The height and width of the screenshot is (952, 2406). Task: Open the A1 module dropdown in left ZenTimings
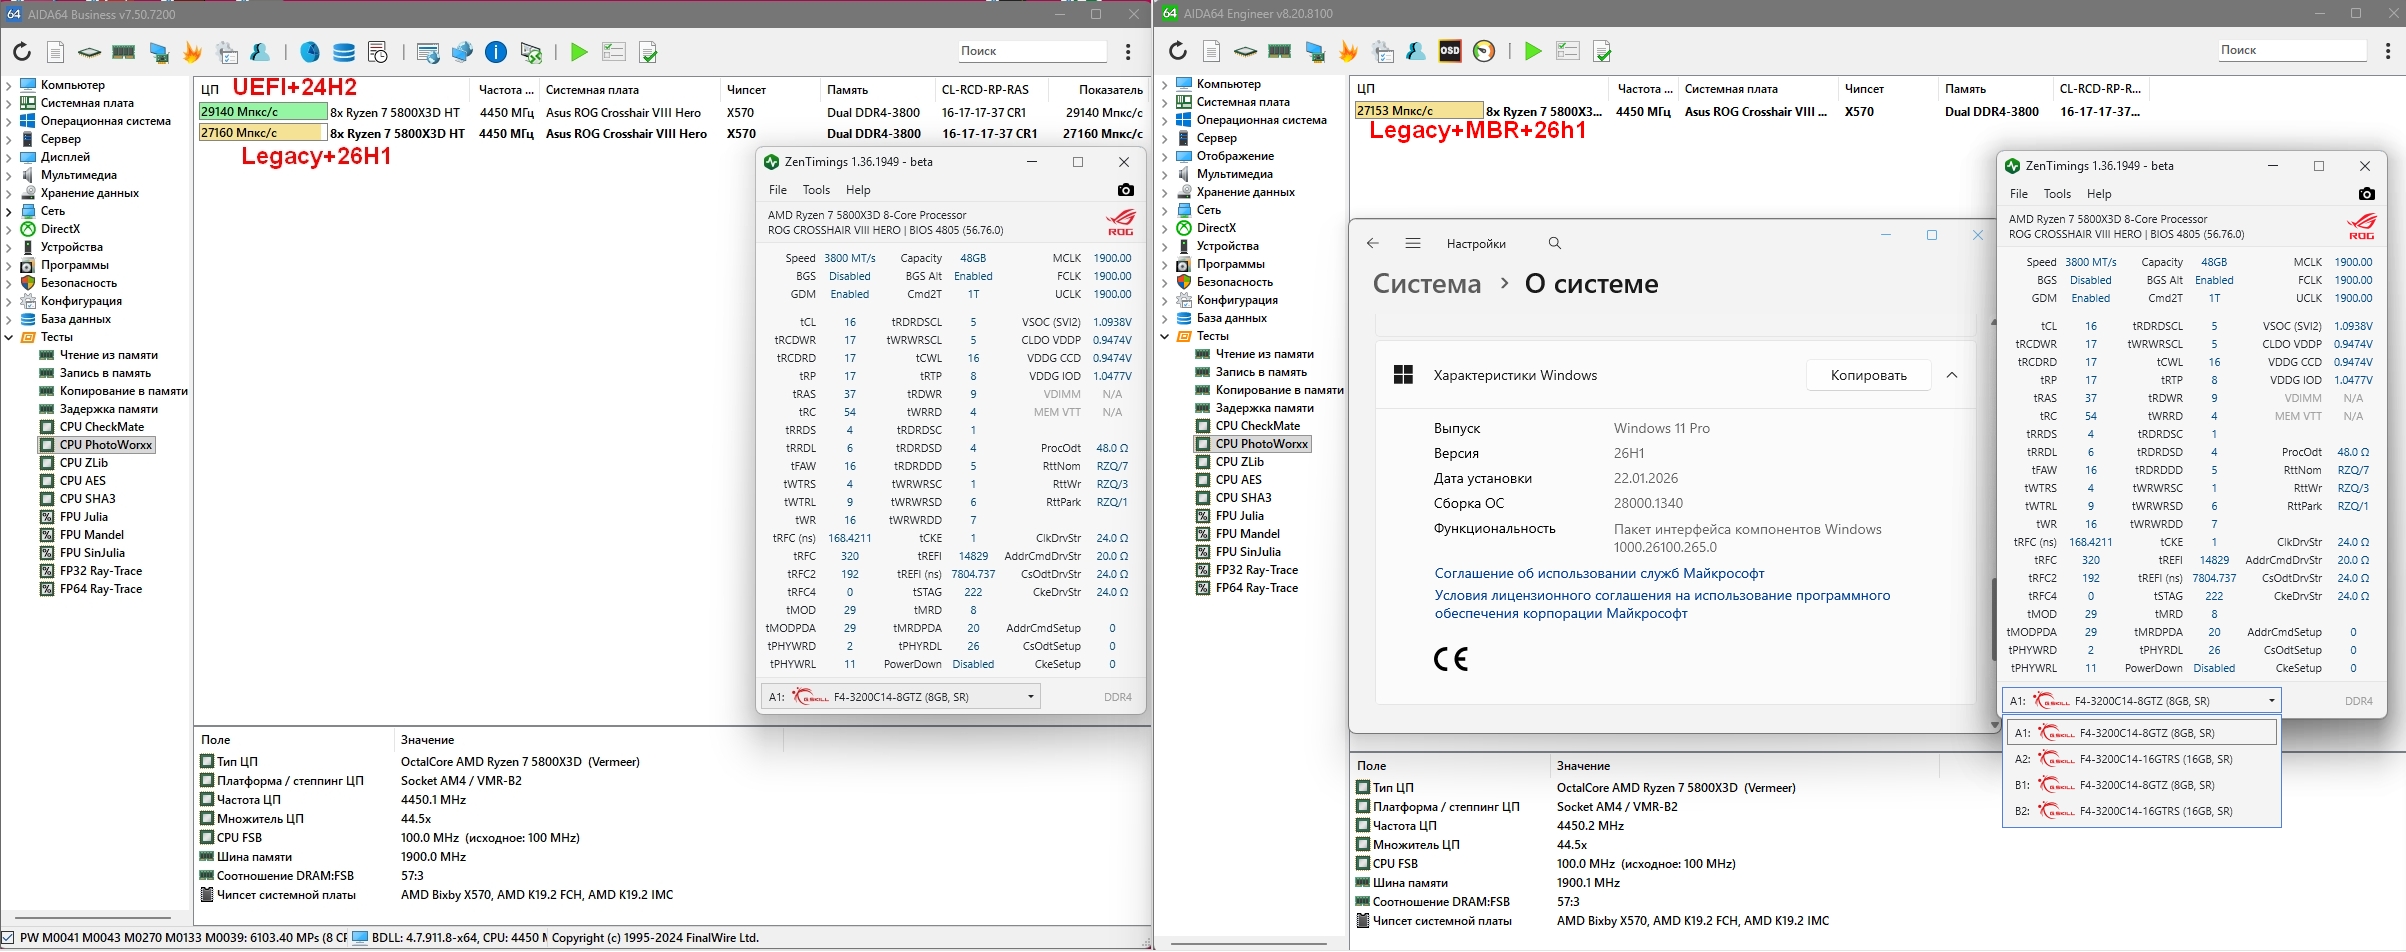tap(901, 697)
